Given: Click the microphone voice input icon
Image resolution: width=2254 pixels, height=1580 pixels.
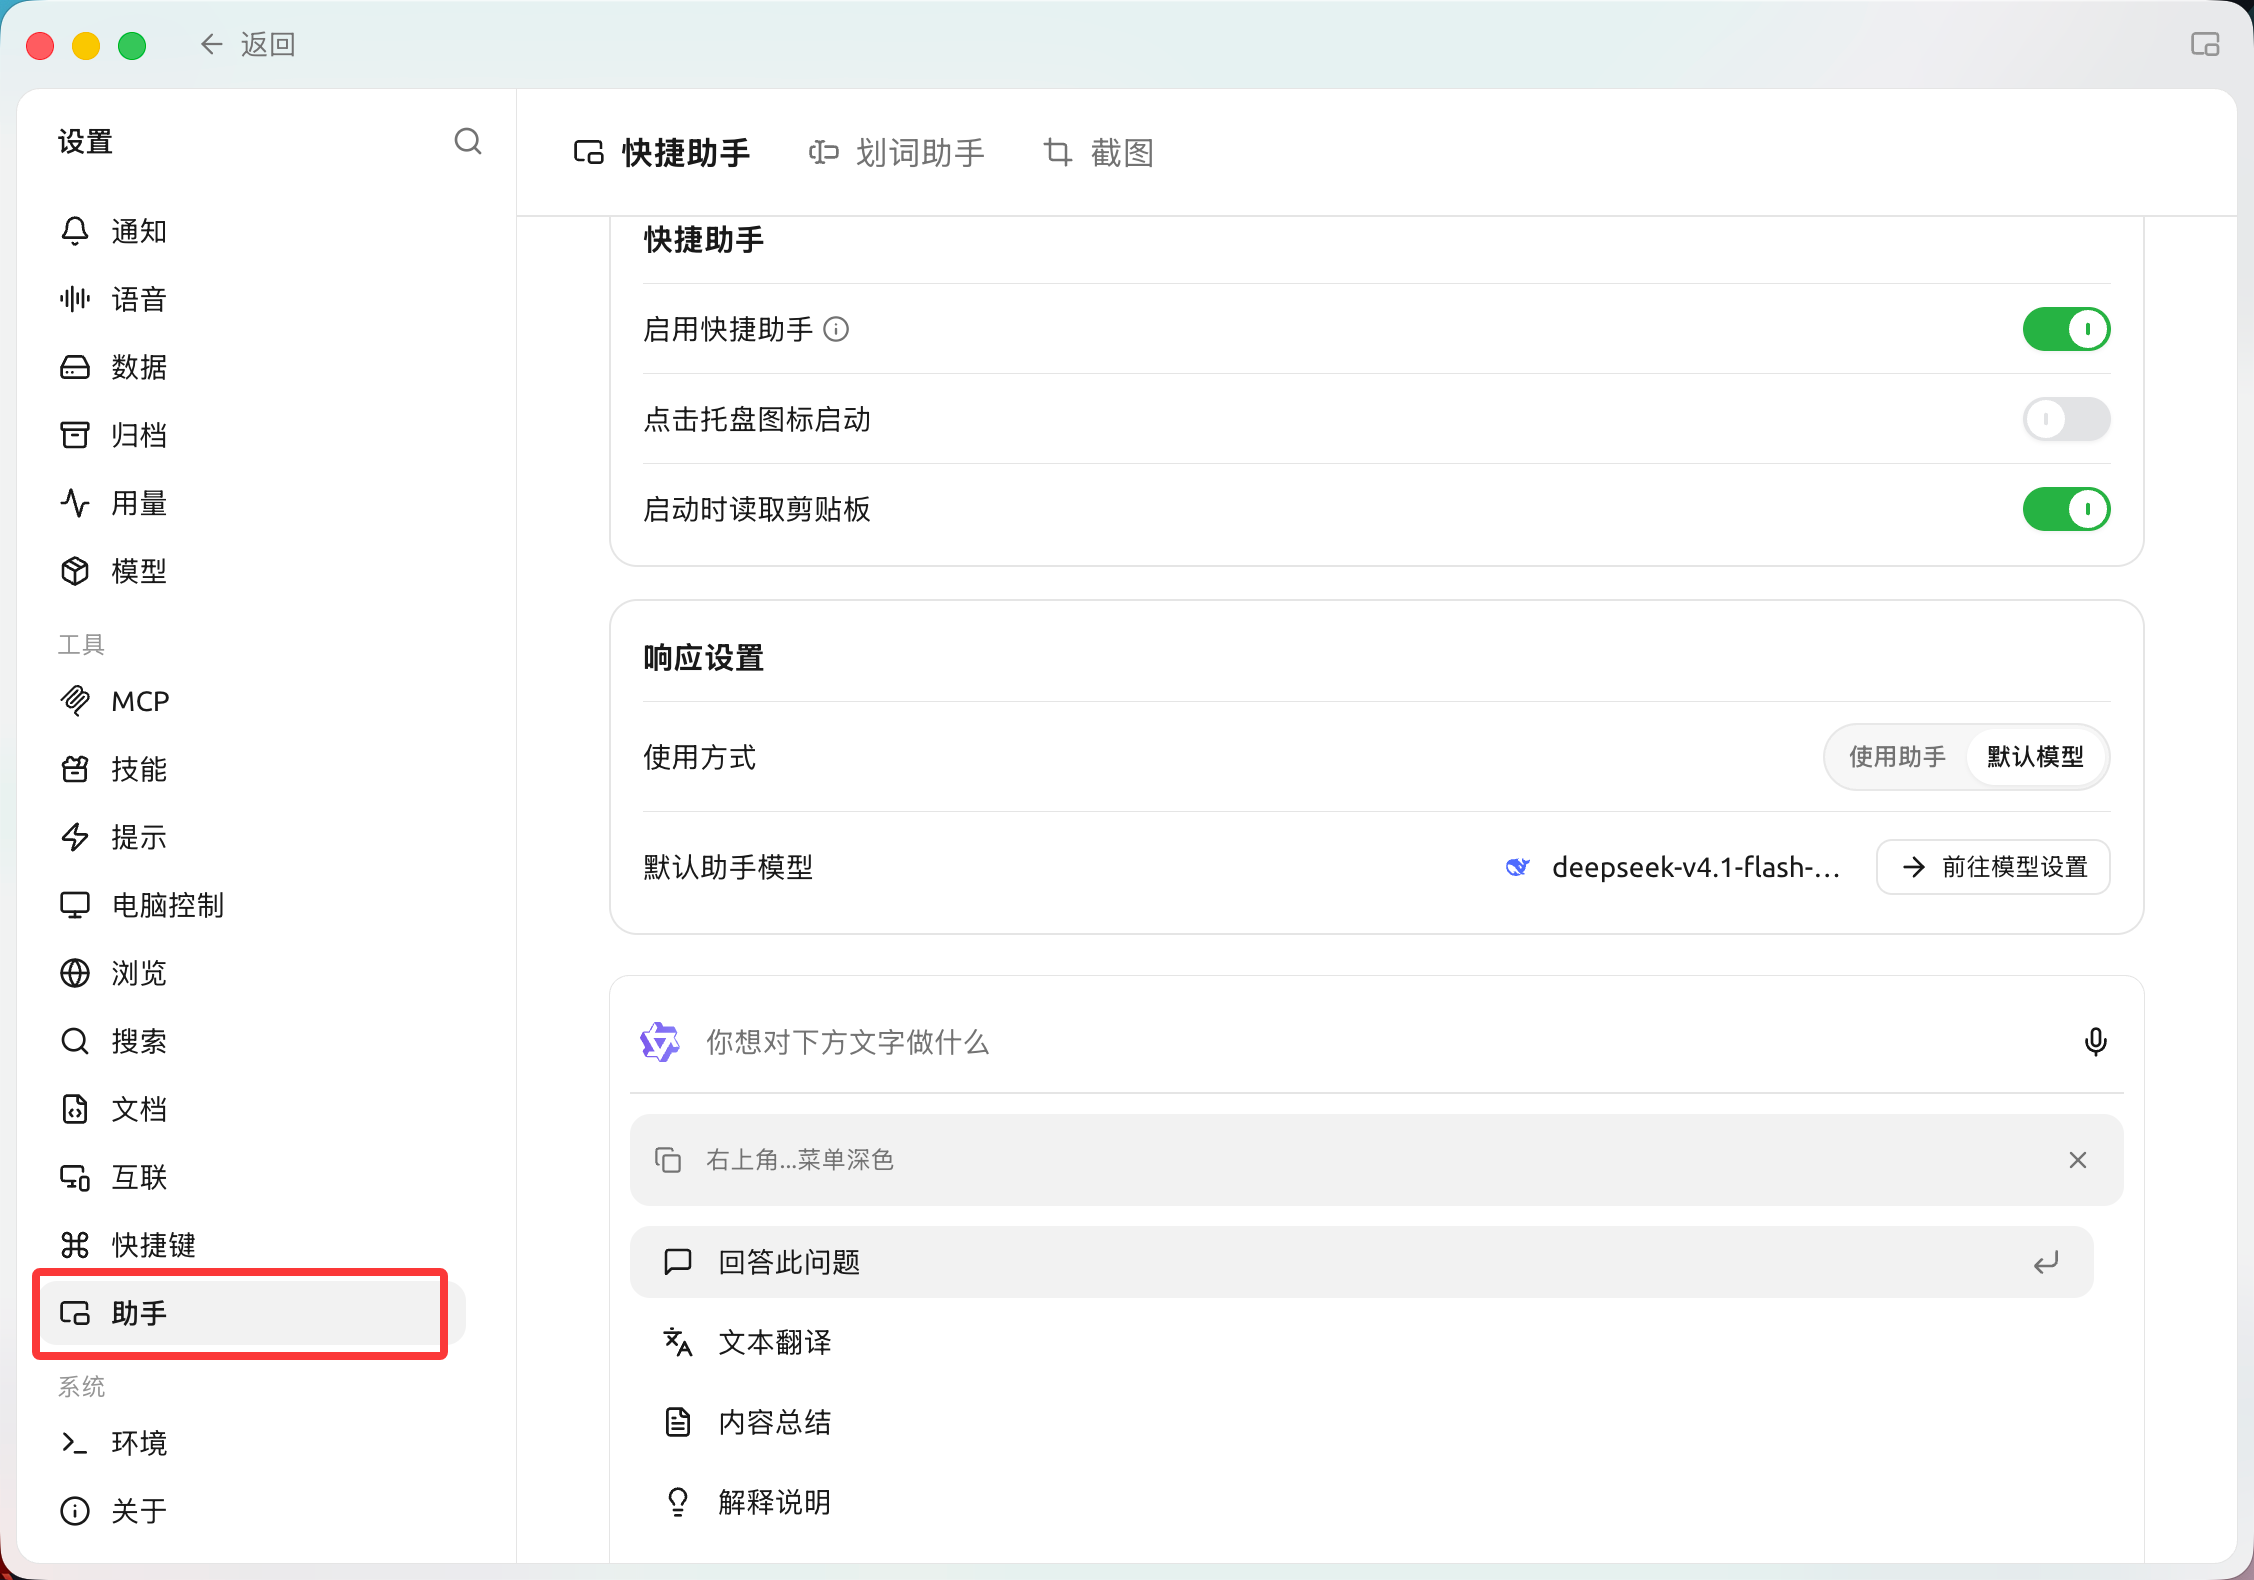Looking at the screenshot, I should click(x=2095, y=1042).
